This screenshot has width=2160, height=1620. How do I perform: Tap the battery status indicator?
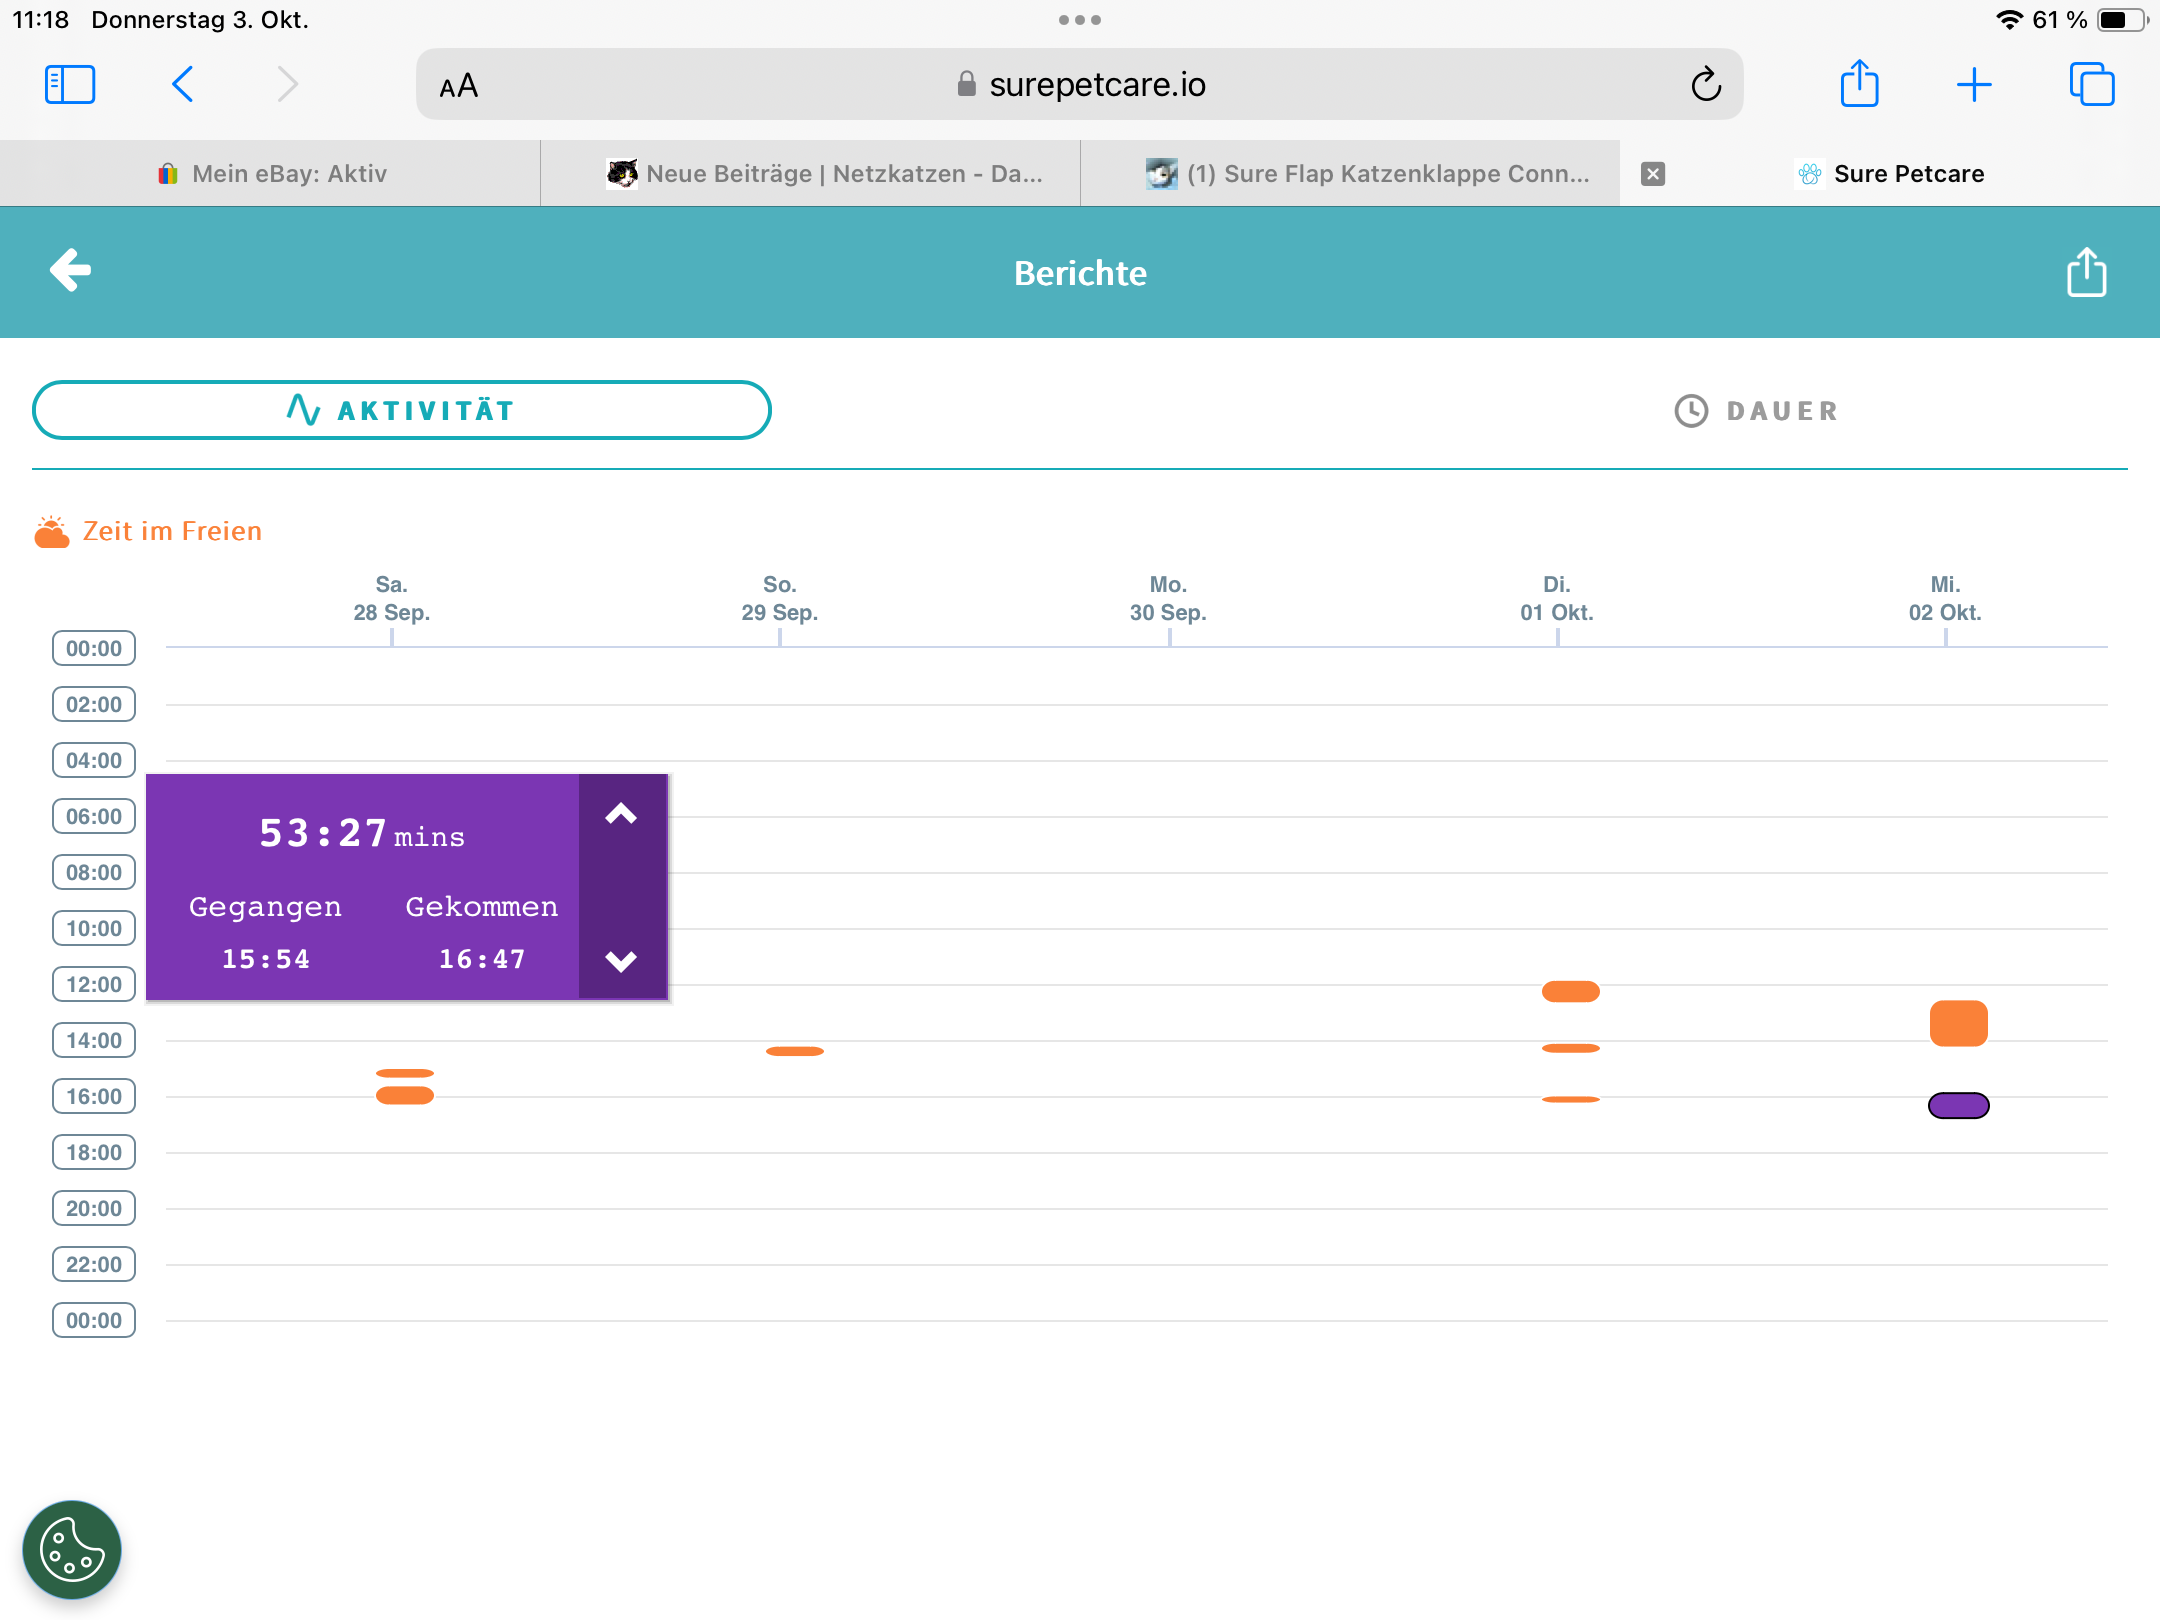click(2122, 20)
